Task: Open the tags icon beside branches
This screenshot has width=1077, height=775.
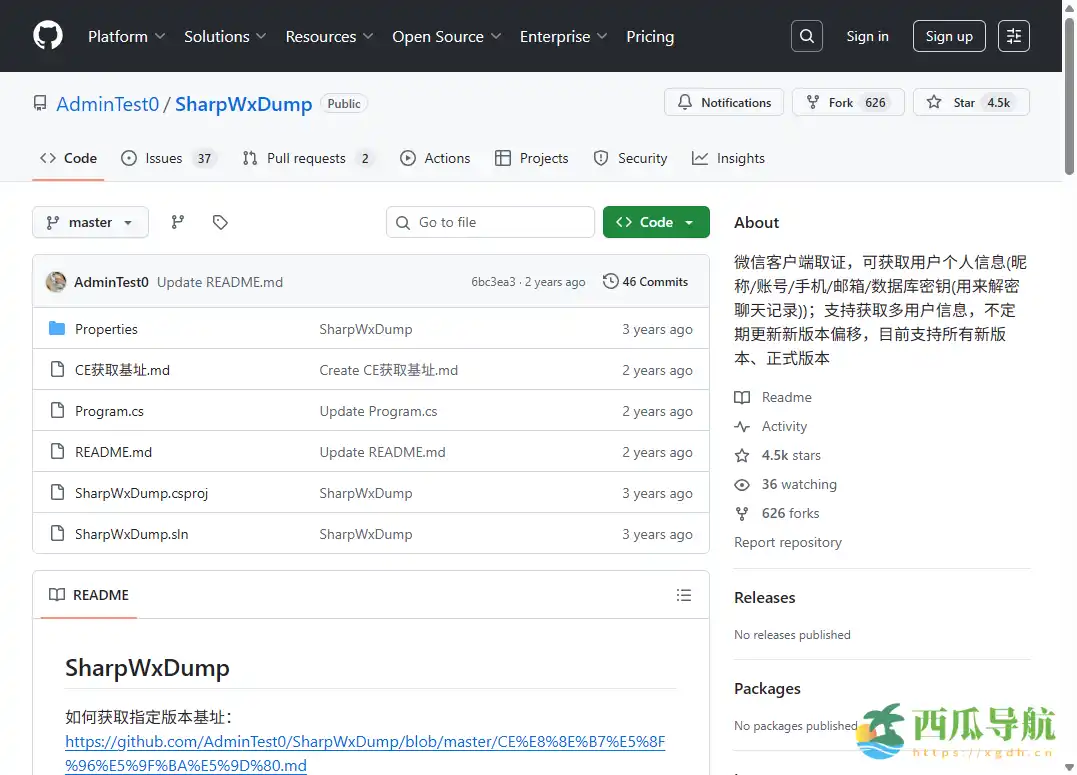Action: pos(220,221)
